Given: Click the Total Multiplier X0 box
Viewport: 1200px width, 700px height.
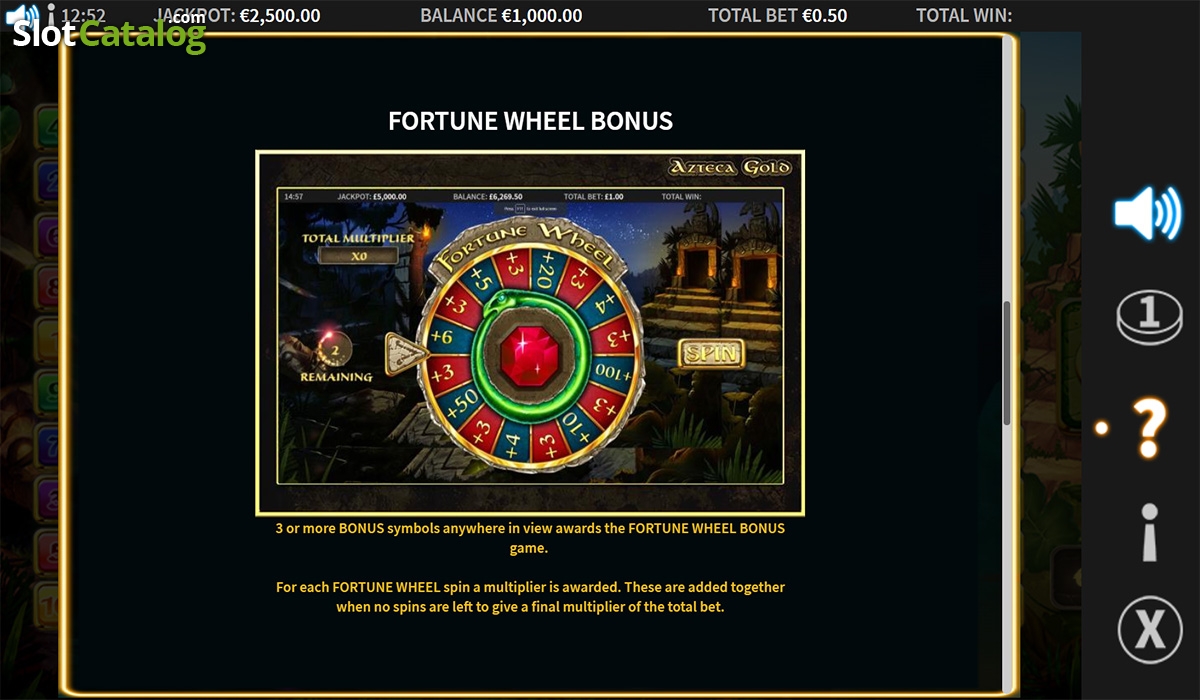Looking at the screenshot, I should pyautogui.click(x=358, y=256).
